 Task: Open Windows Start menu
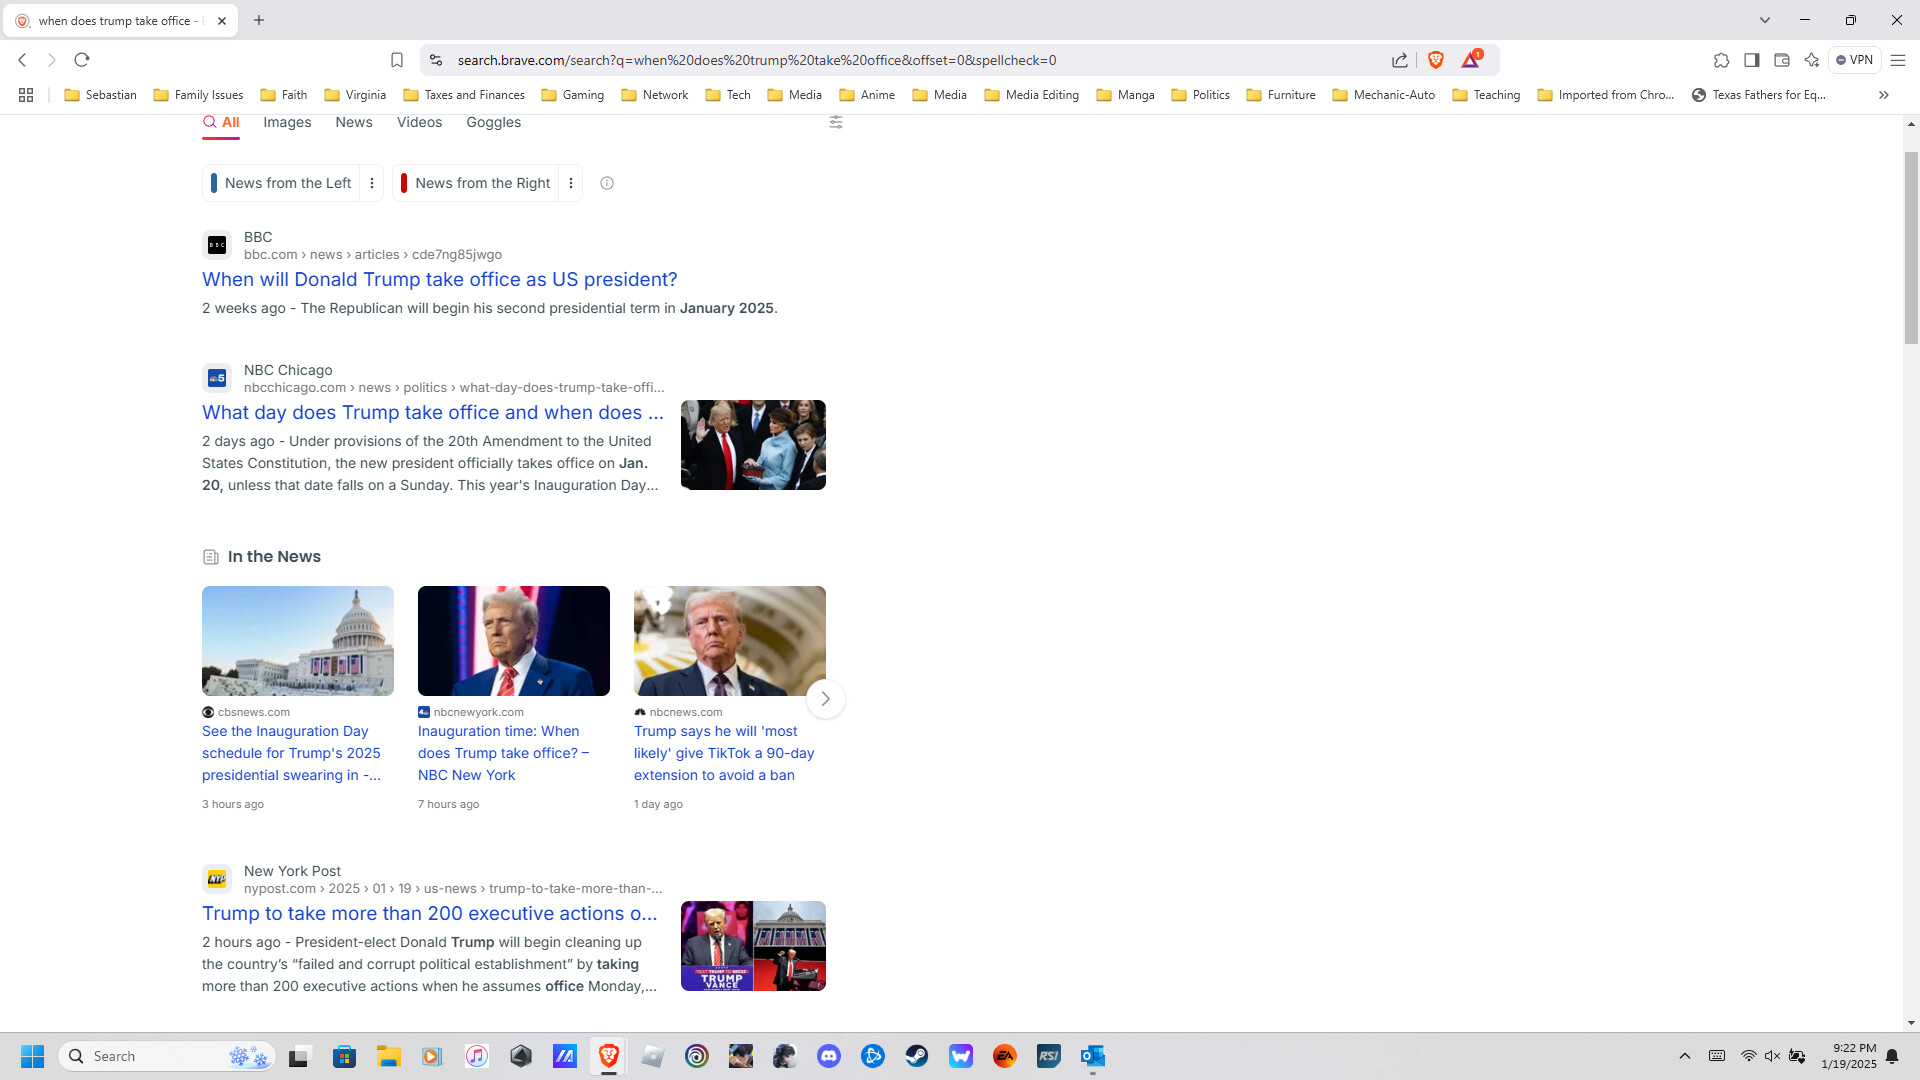pyautogui.click(x=32, y=1056)
